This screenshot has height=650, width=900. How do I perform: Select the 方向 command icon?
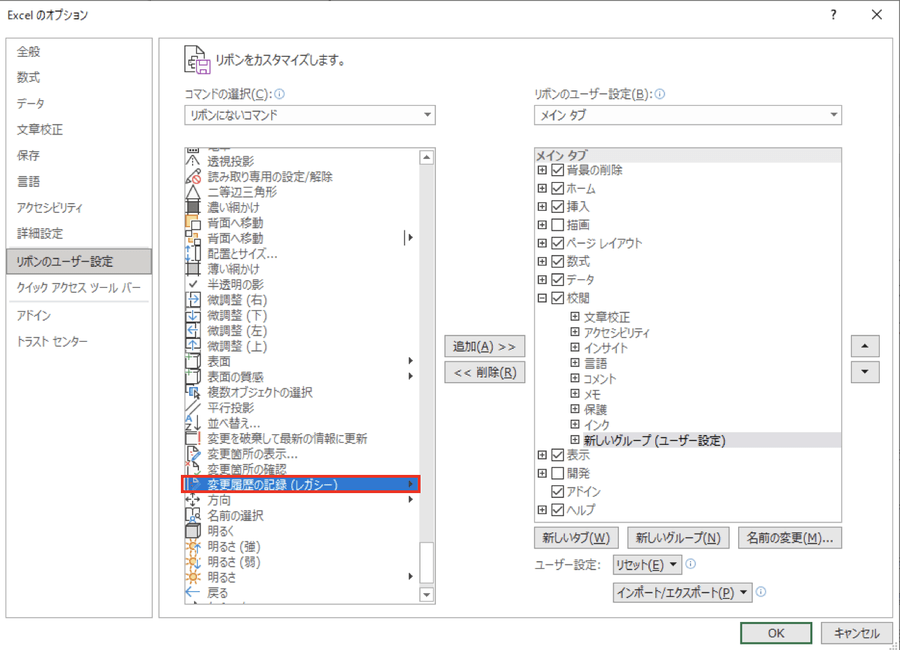coord(193,500)
